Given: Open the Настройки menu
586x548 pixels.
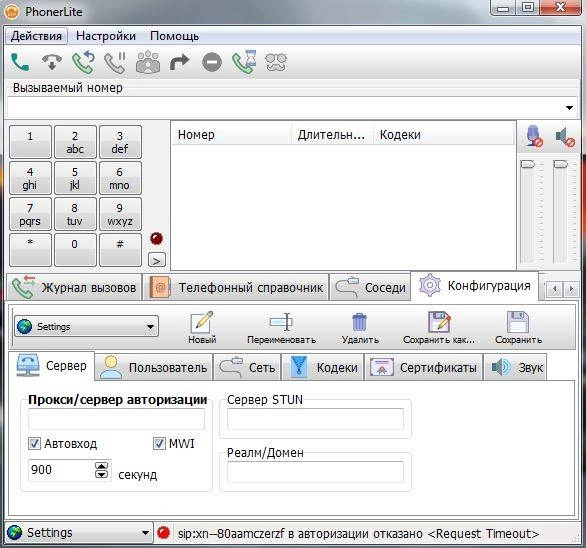Looking at the screenshot, I should pos(106,36).
